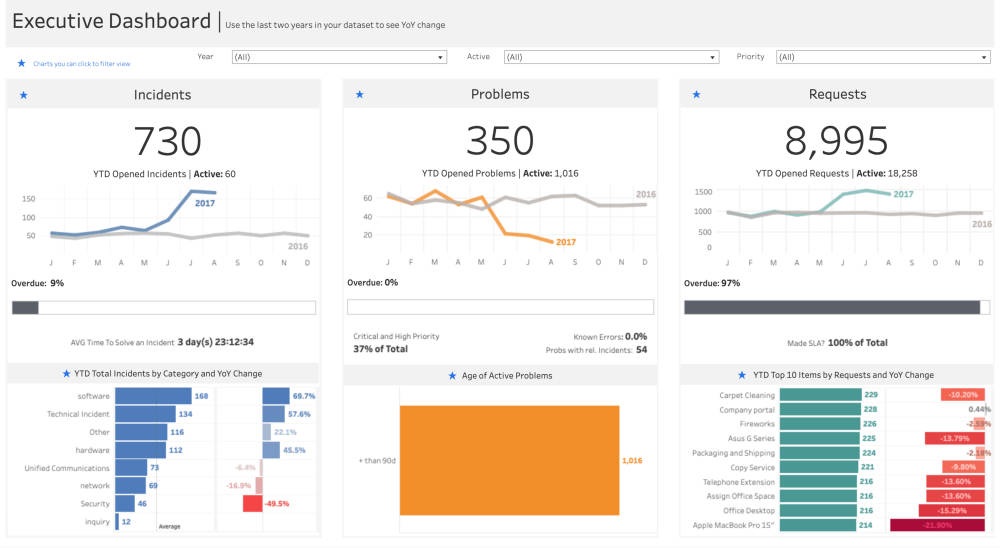Click the 2016 label on Problems chart

click(x=645, y=194)
